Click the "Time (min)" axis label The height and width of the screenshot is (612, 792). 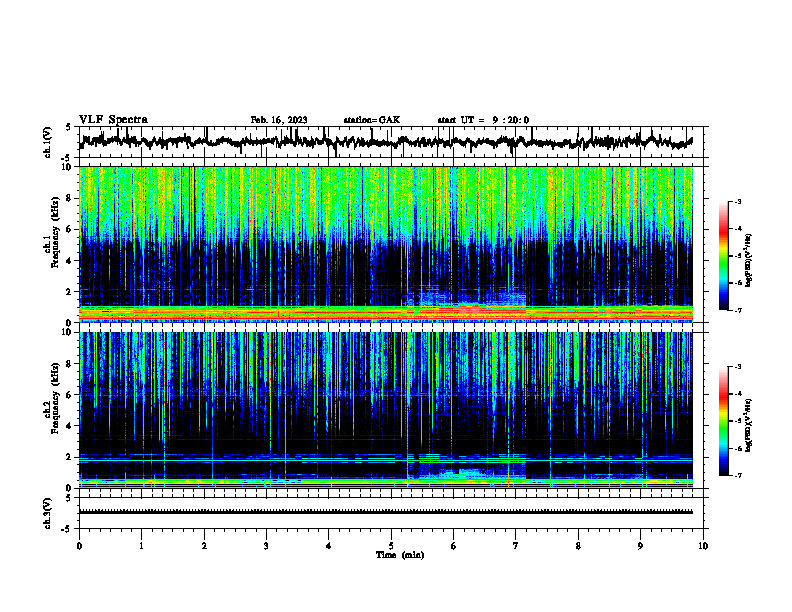pyautogui.click(x=400, y=555)
